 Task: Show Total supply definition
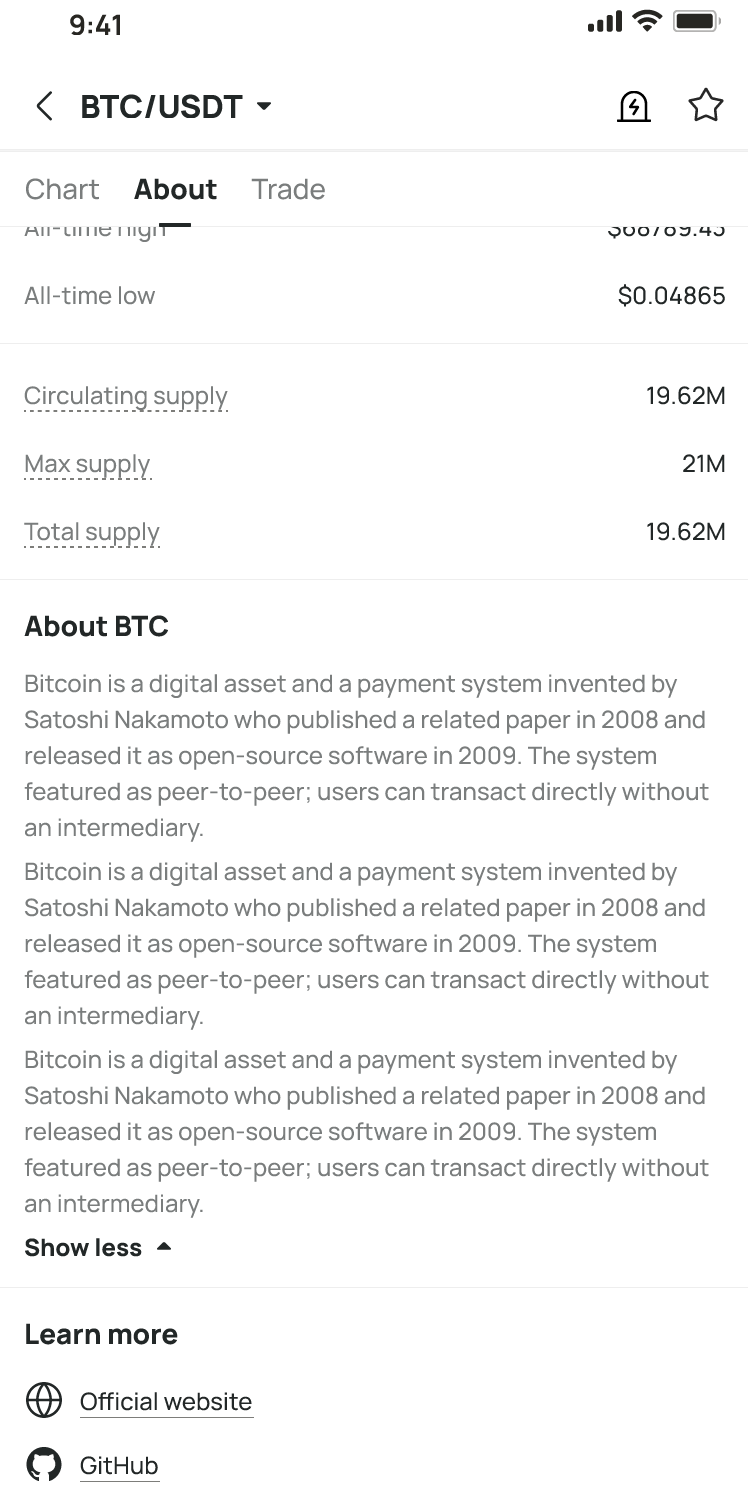point(92,532)
